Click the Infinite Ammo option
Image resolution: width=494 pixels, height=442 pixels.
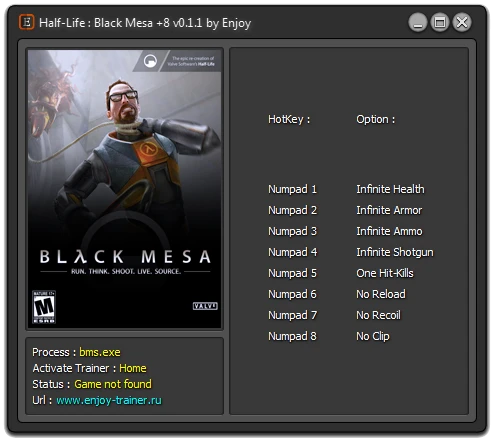pyautogui.click(x=389, y=231)
